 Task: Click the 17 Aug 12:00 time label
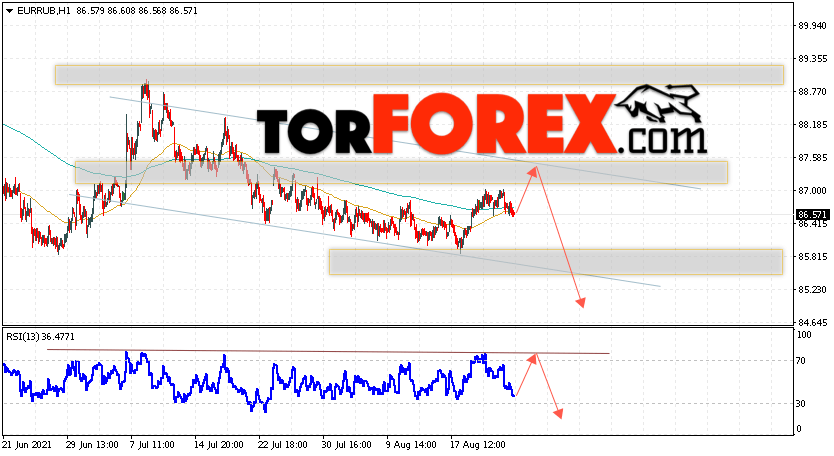(x=478, y=444)
